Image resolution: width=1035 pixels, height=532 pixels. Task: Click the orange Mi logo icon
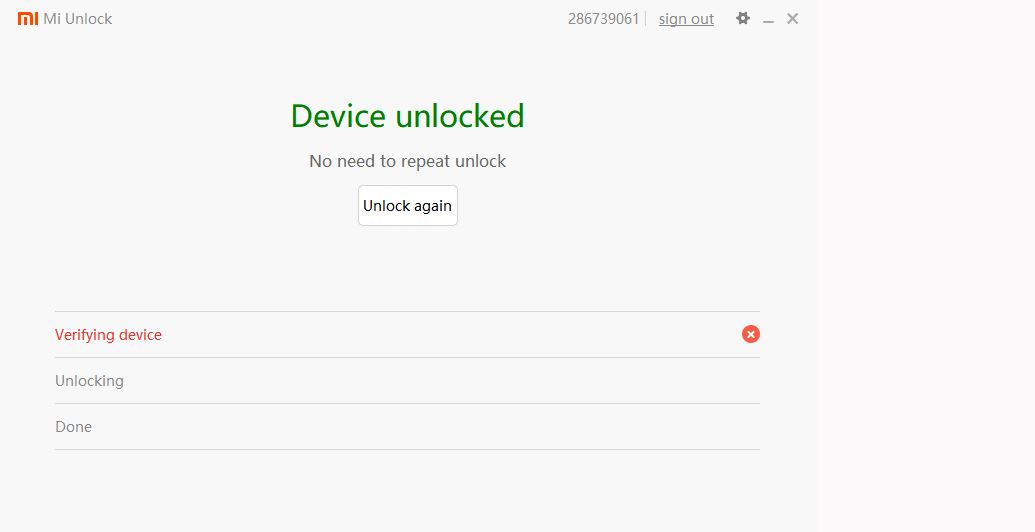click(27, 19)
